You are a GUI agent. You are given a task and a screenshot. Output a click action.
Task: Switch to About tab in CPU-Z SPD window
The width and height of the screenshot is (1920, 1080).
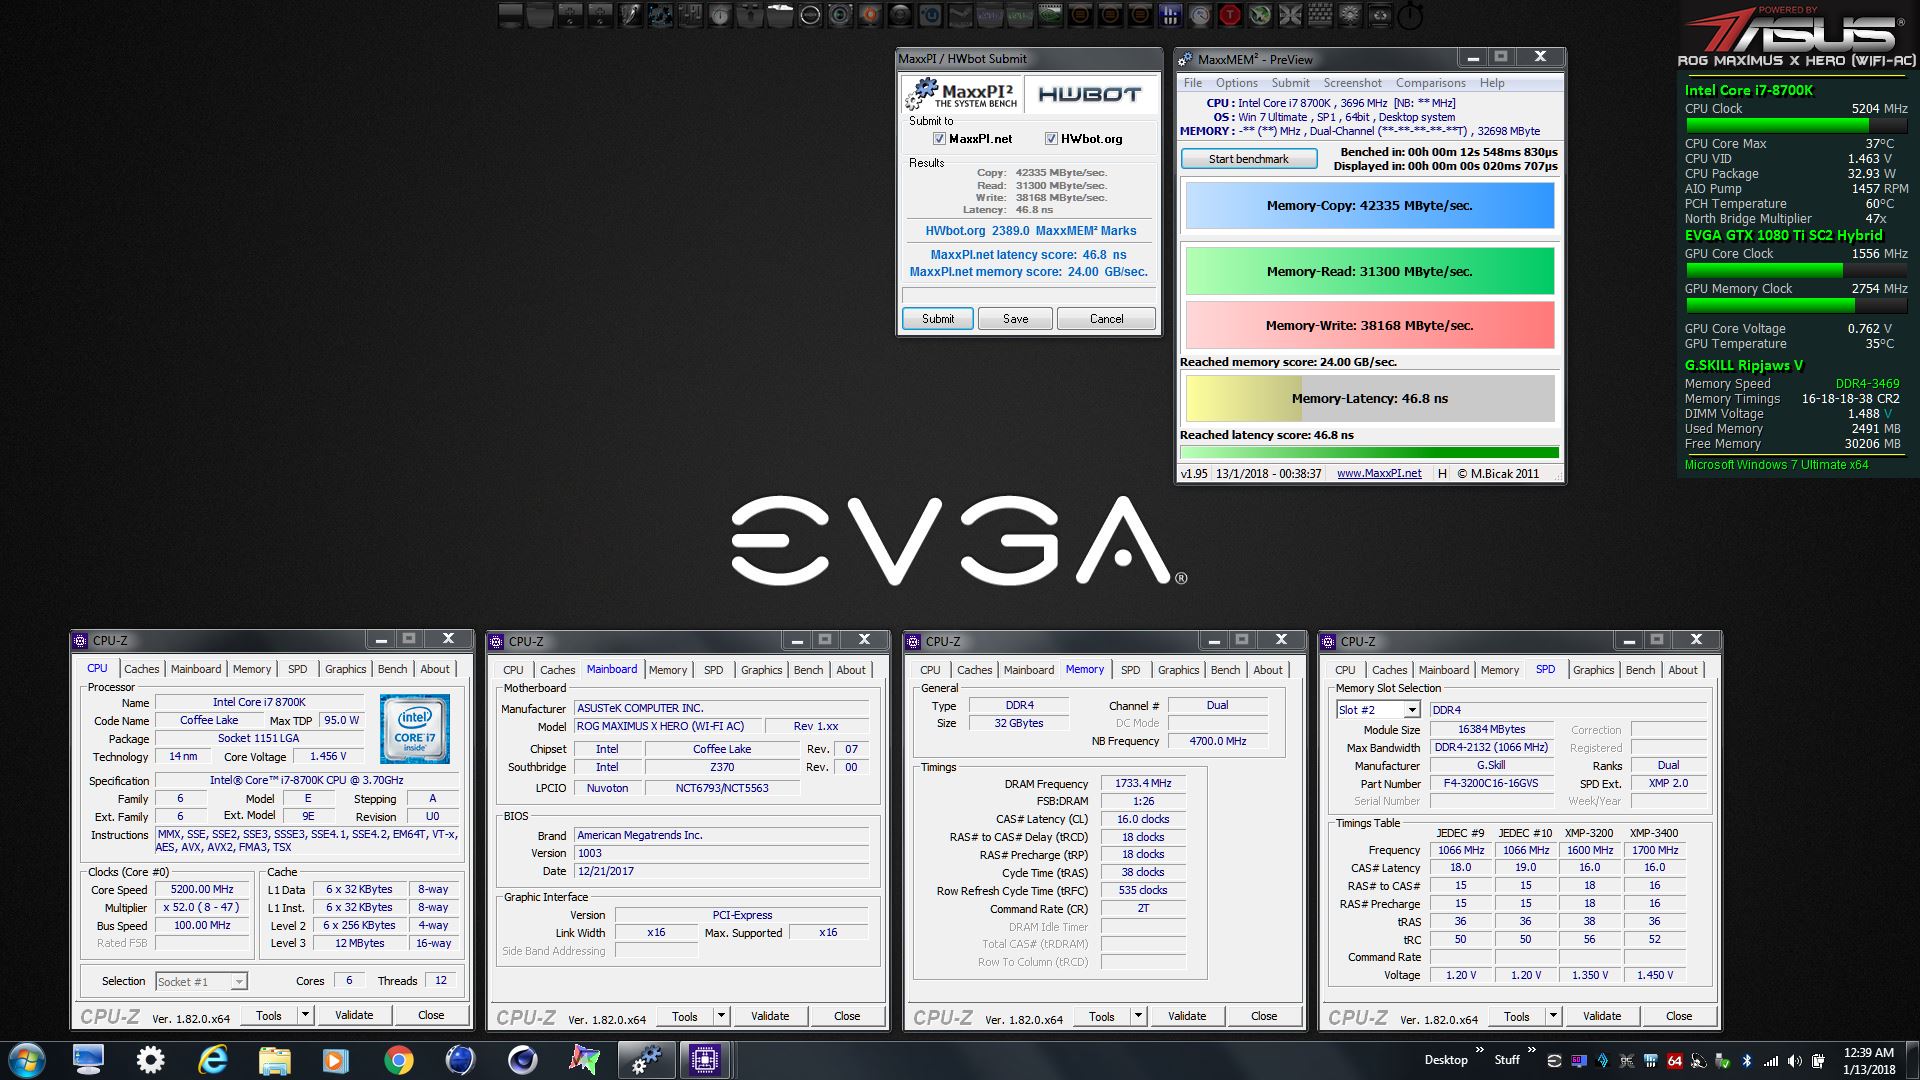click(1682, 670)
